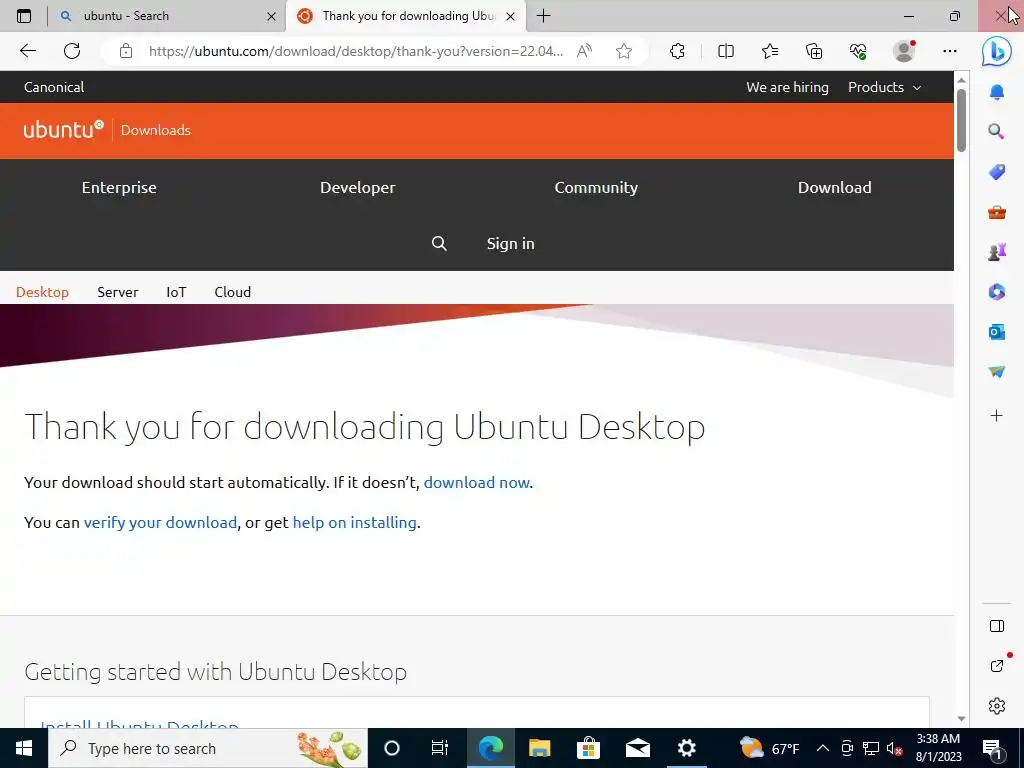Expand the Products dropdown
This screenshot has width=1024, height=768.
coord(884,88)
